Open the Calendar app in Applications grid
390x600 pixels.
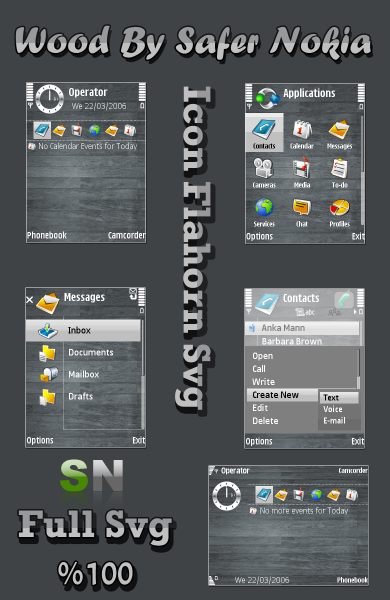click(x=302, y=134)
